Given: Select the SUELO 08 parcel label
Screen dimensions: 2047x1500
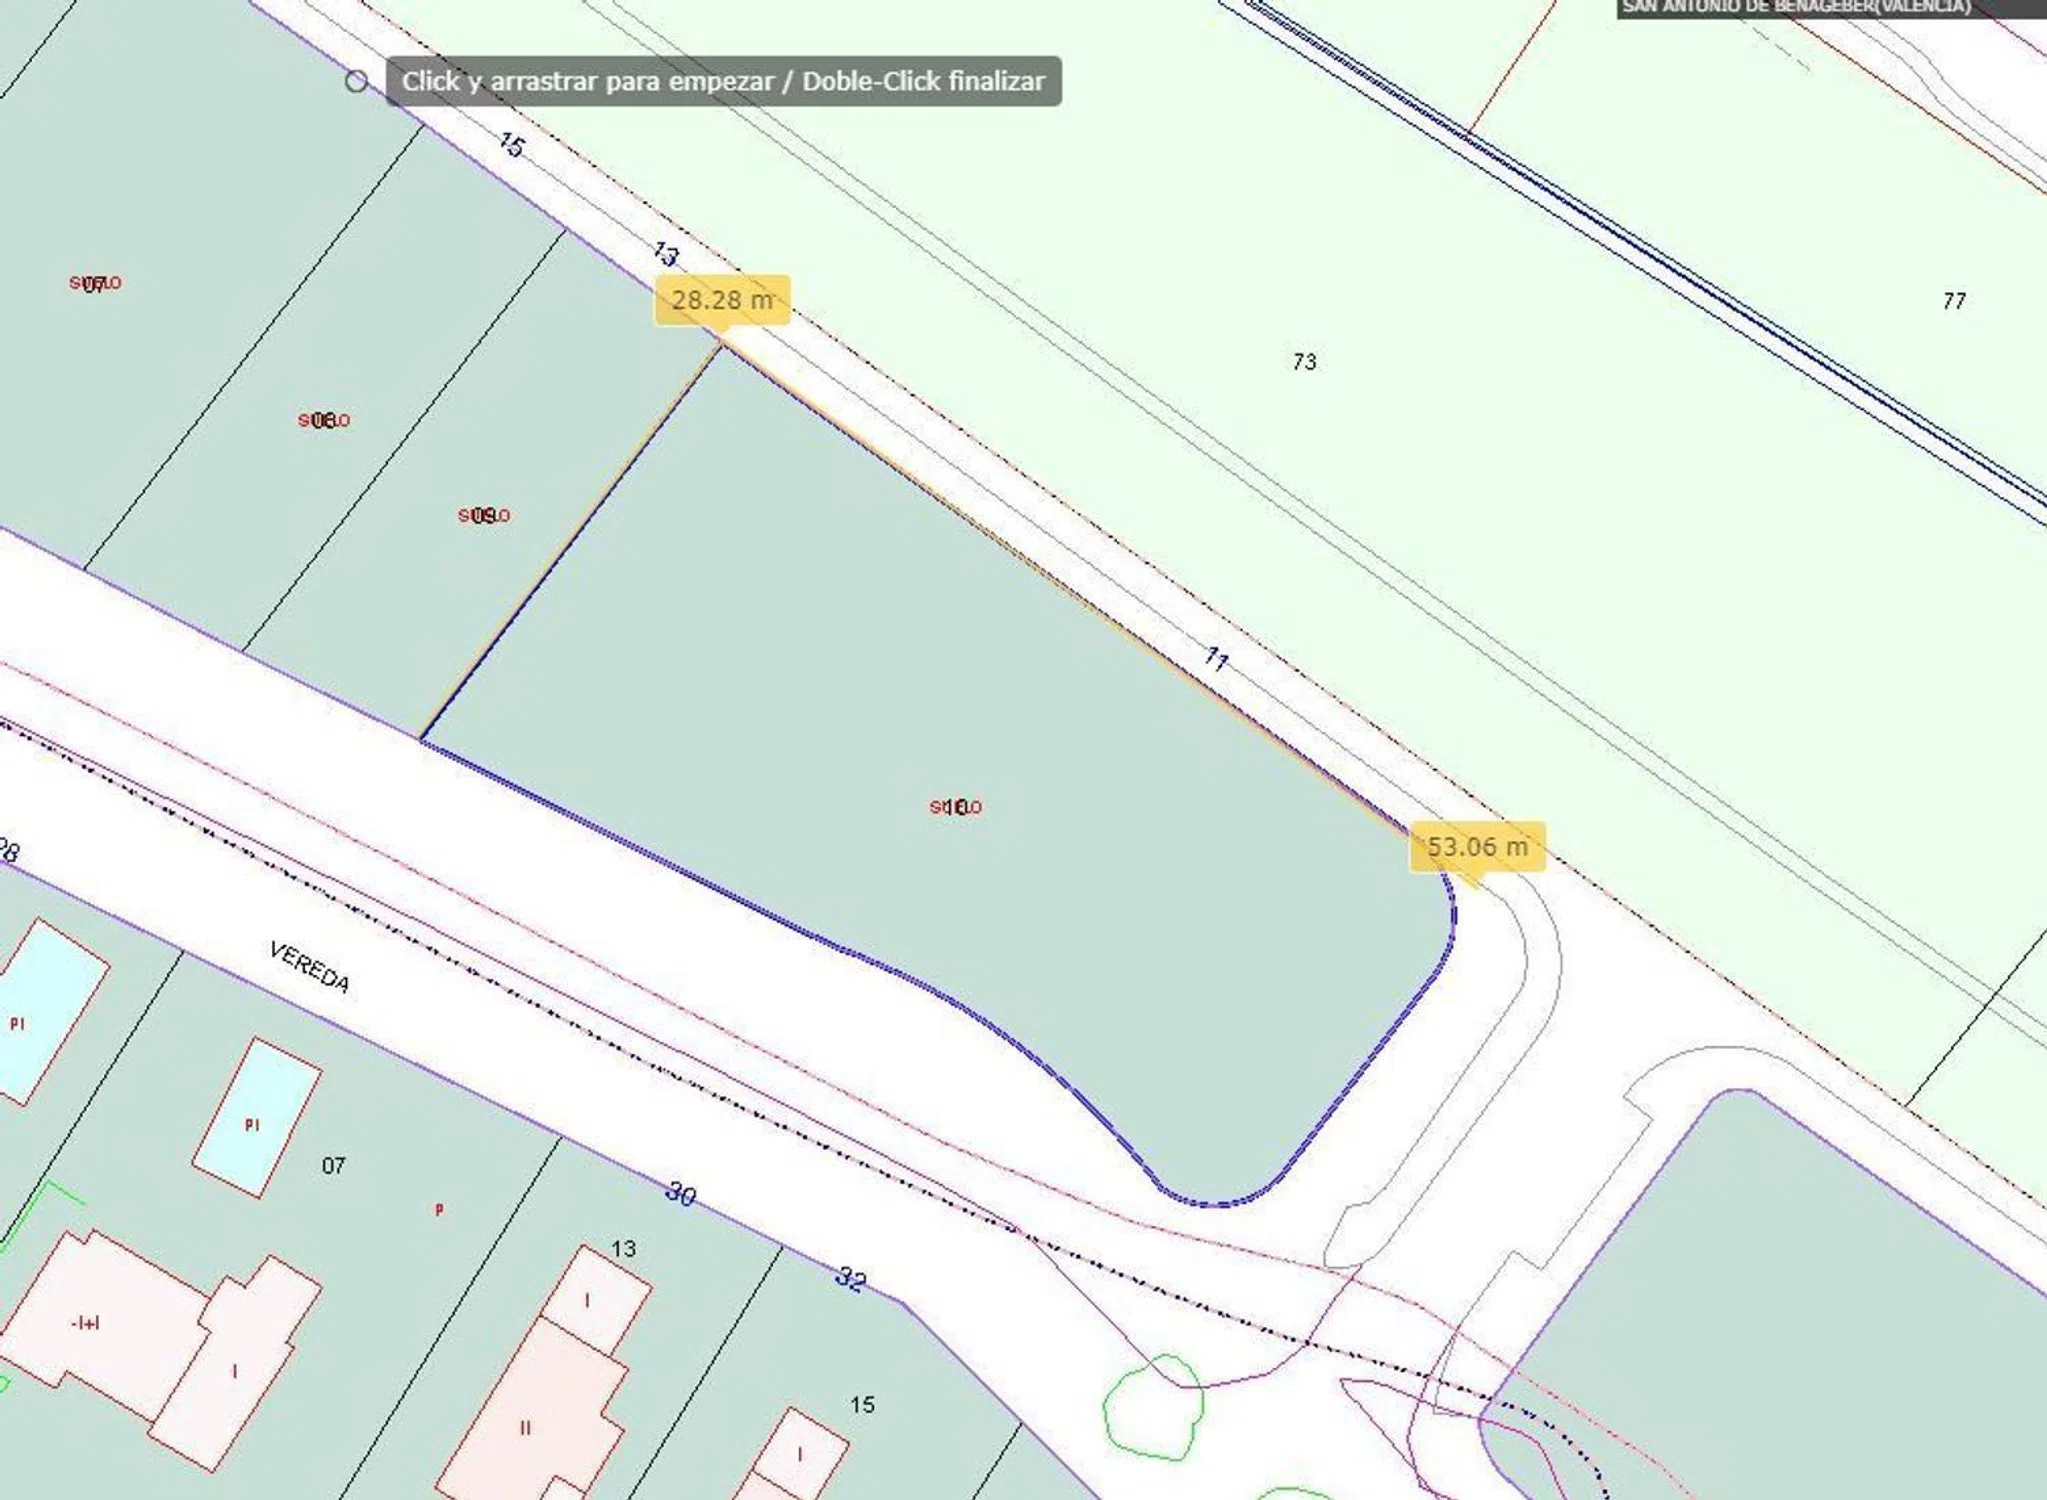Looking at the screenshot, I should click(324, 420).
